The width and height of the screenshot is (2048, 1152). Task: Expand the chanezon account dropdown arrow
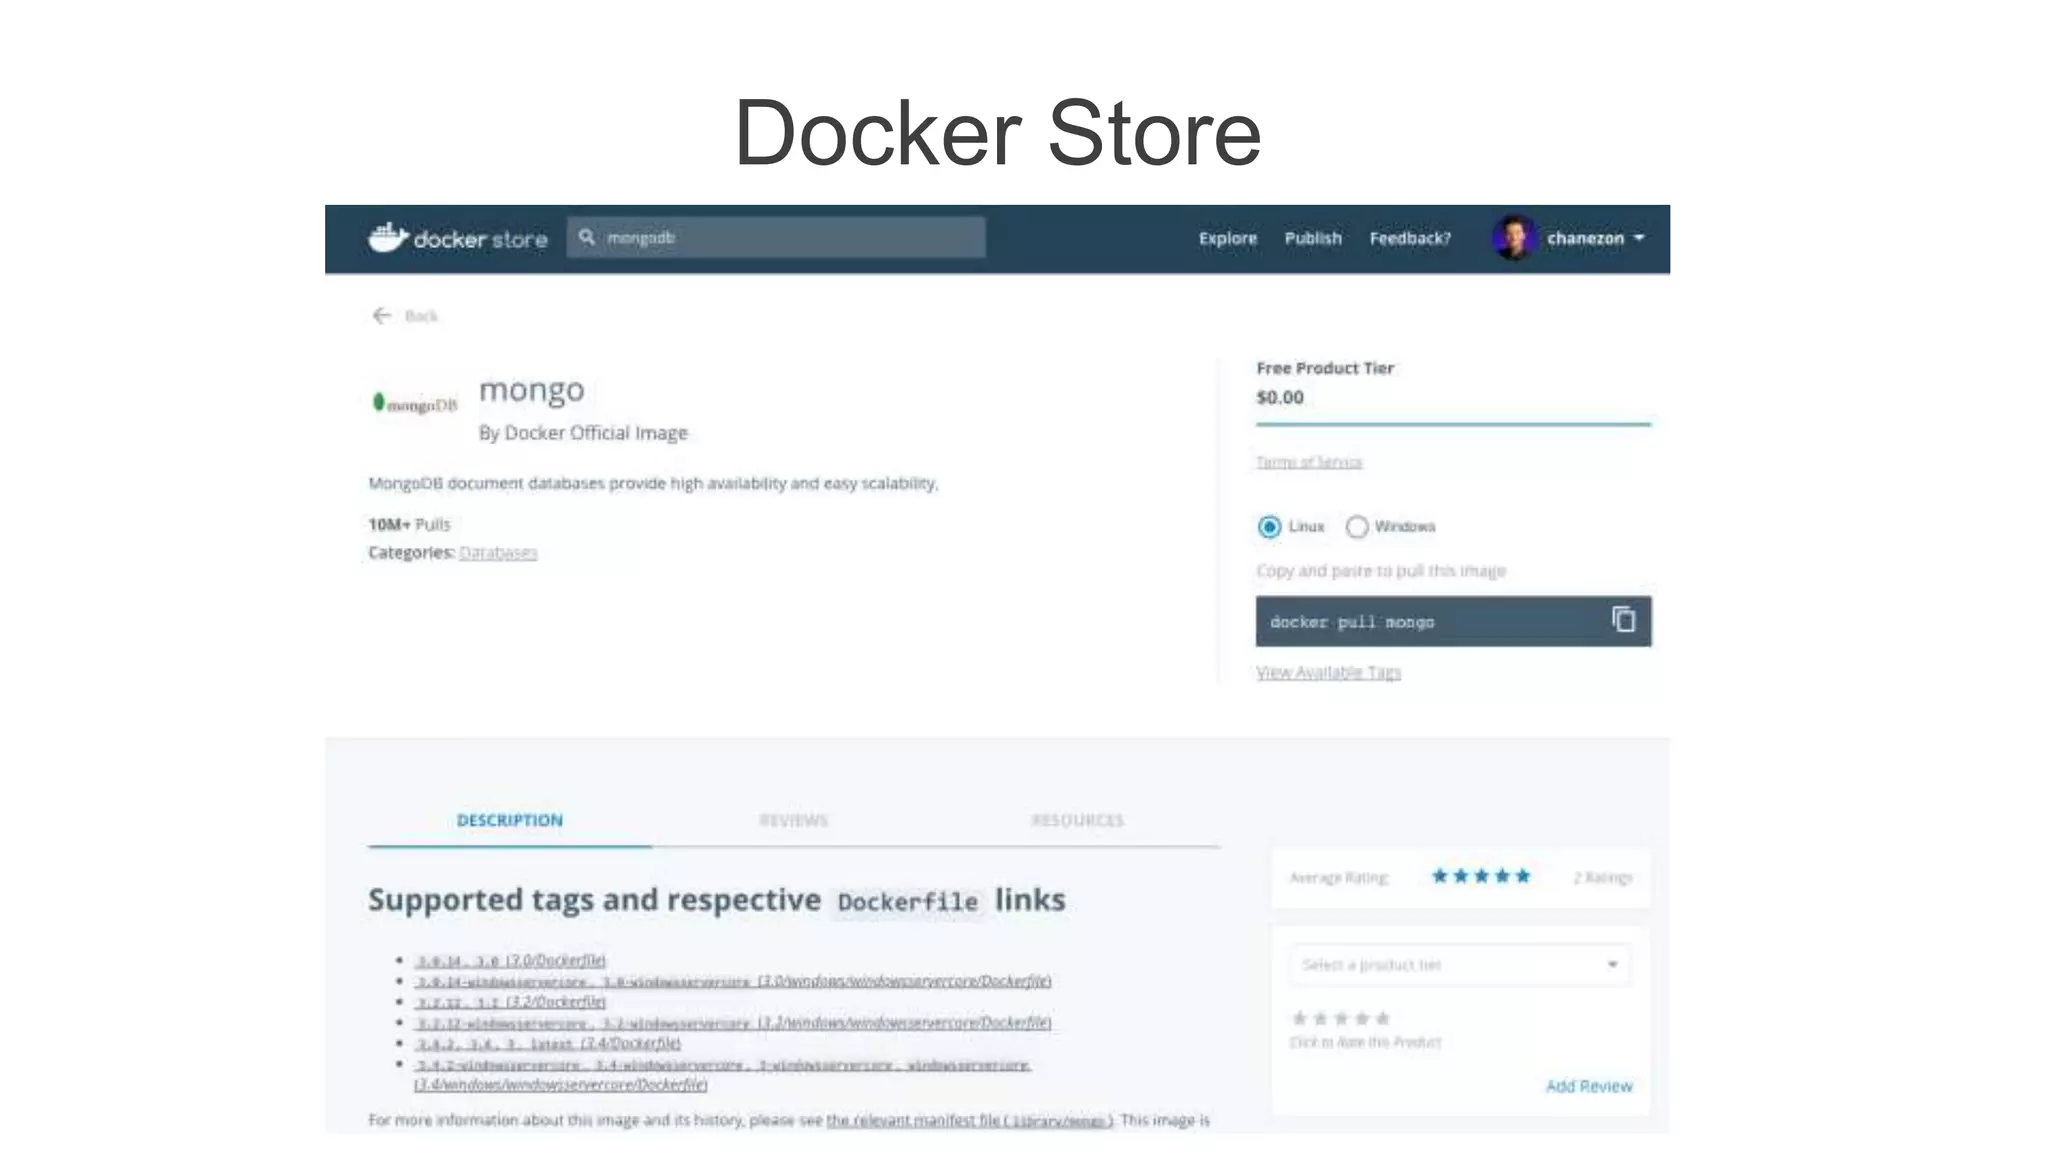pyautogui.click(x=1639, y=238)
